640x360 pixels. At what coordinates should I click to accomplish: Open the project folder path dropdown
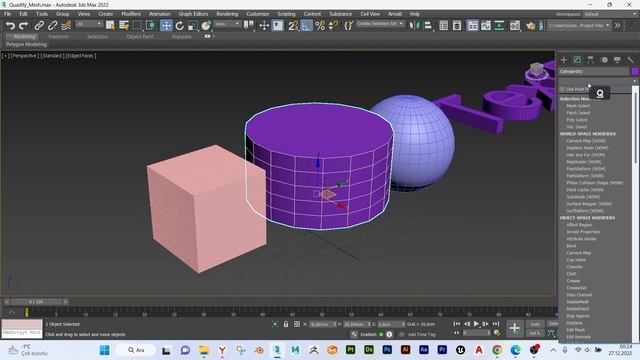pos(579,25)
